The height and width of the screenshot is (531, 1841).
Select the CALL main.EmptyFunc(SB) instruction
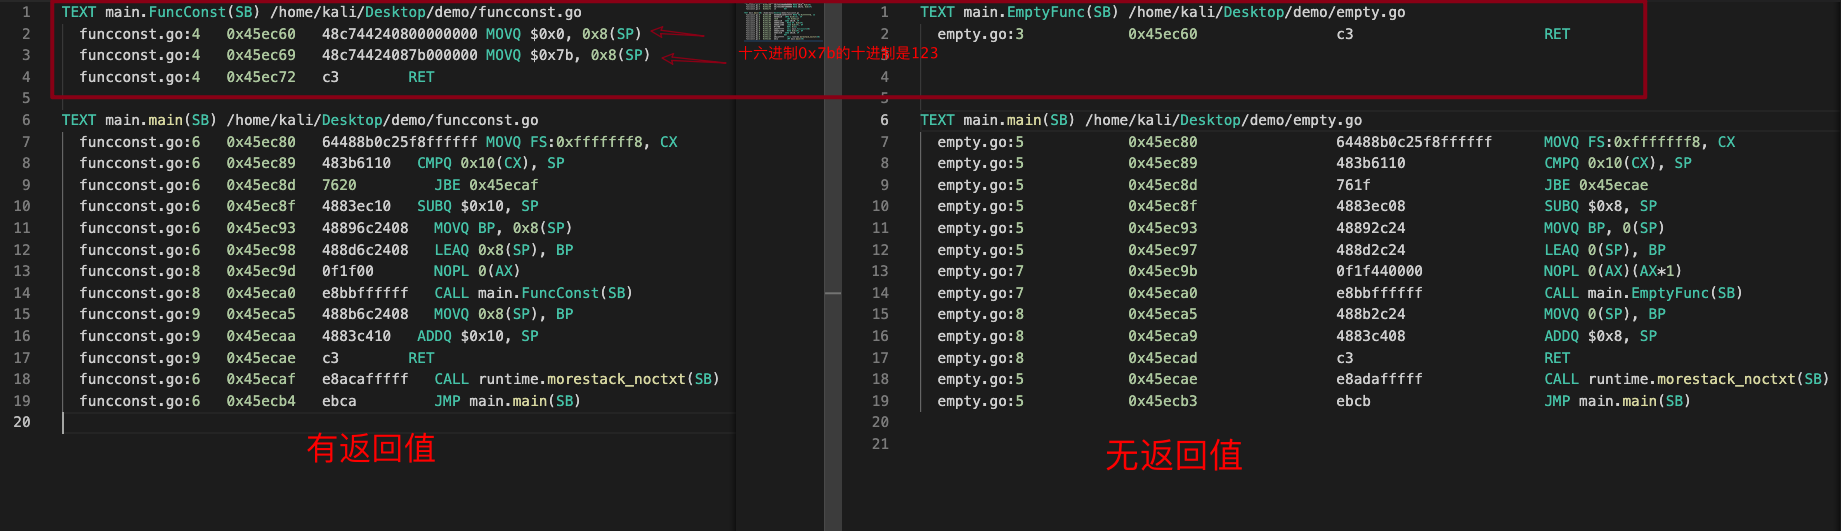(x=1642, y=293)
